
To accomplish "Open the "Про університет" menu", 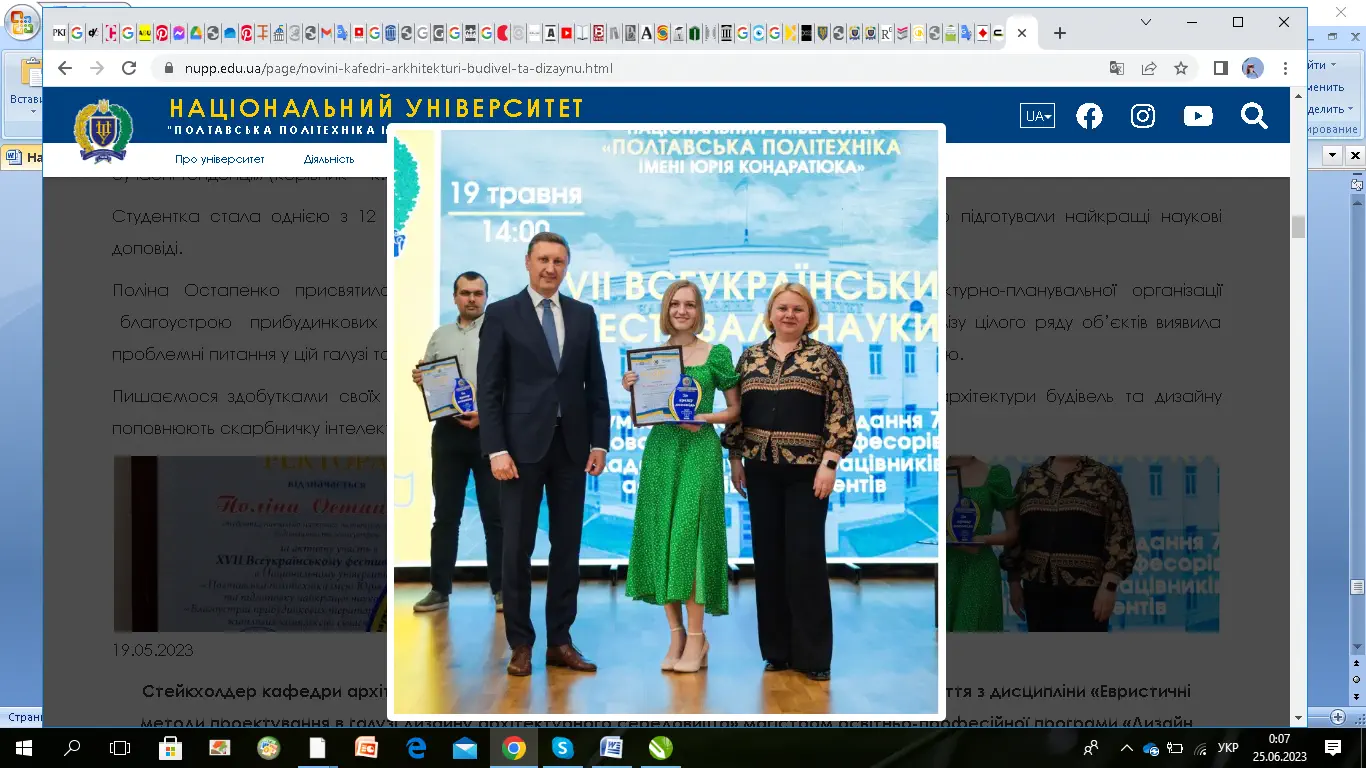I will click(x=220, y=159).
